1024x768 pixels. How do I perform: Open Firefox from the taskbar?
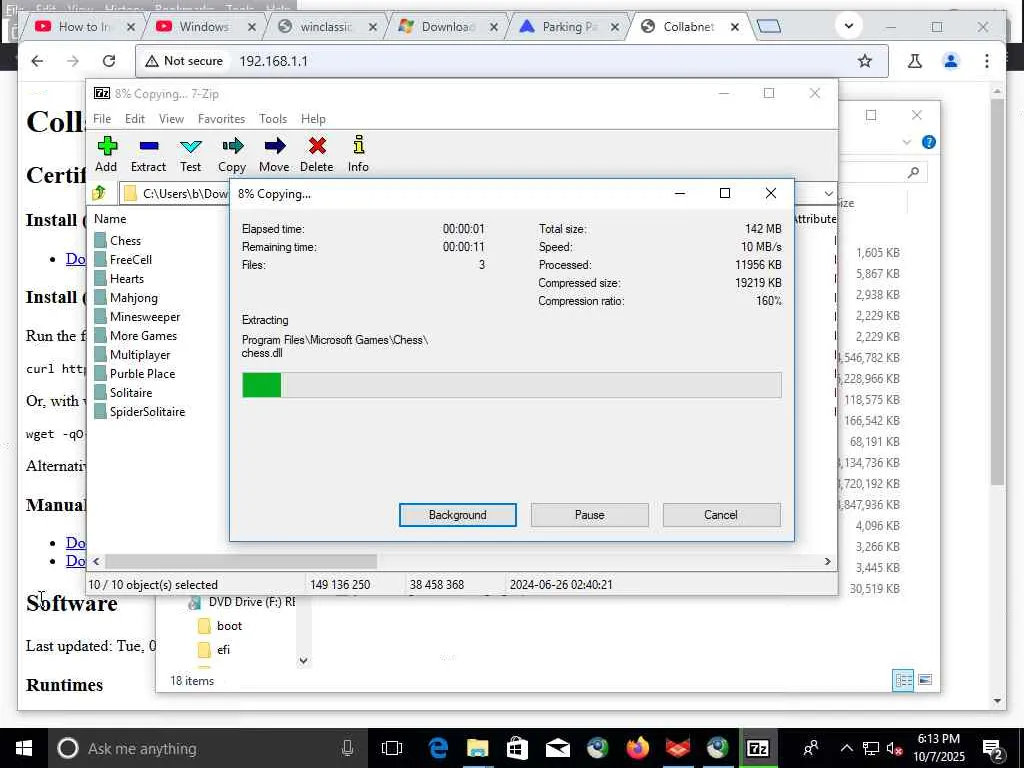tap(637, 748)
